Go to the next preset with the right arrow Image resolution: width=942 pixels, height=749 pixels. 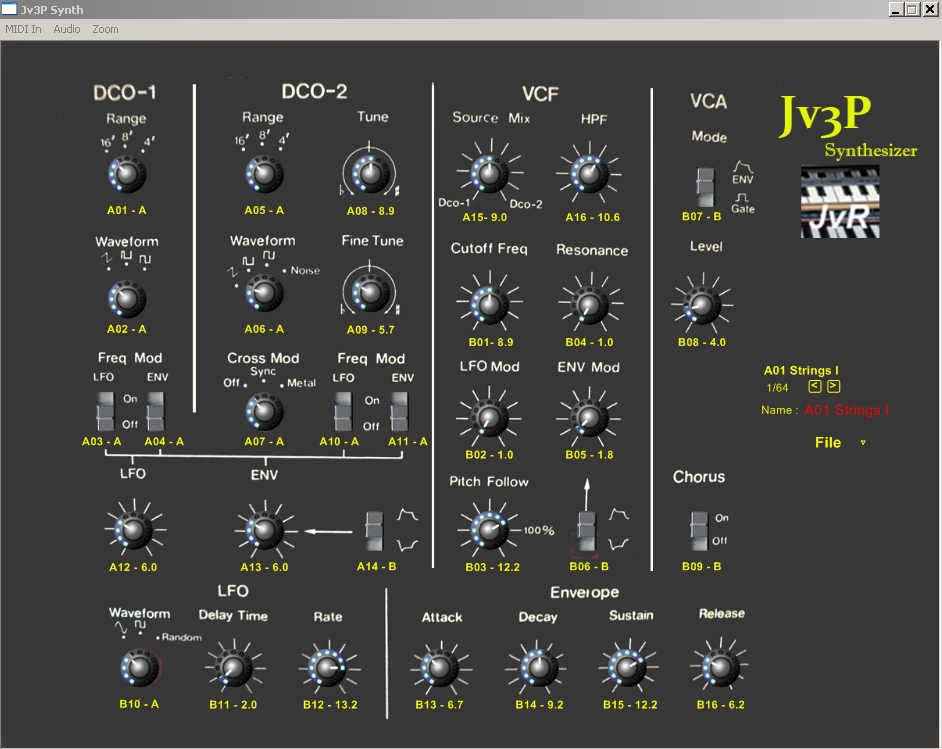tap(834, 387)
